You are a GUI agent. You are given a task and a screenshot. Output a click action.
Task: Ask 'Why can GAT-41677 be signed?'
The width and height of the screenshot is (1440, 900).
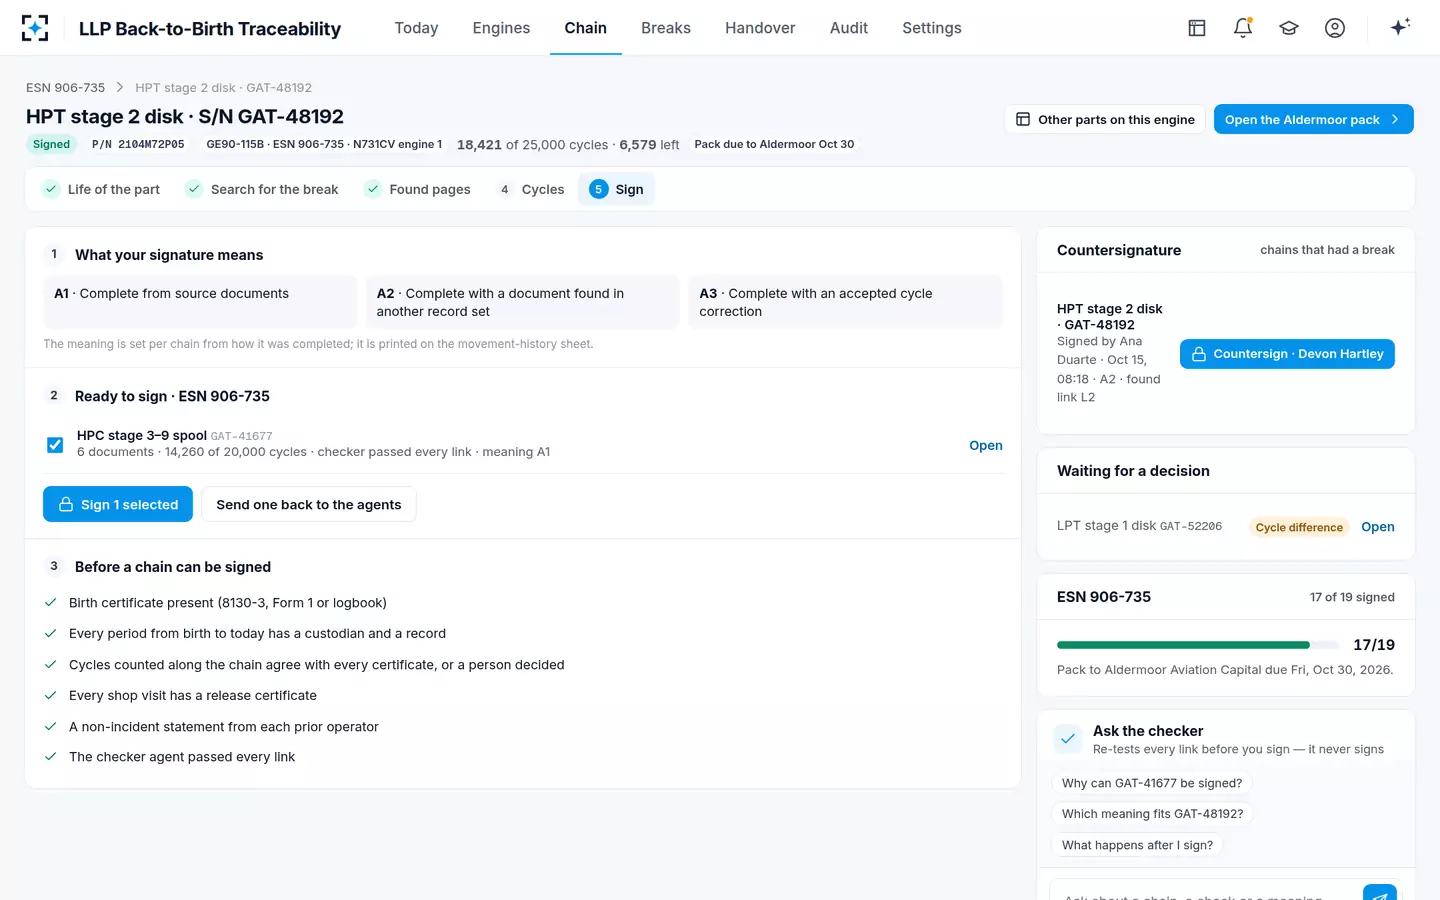[x=1152, y=783]
